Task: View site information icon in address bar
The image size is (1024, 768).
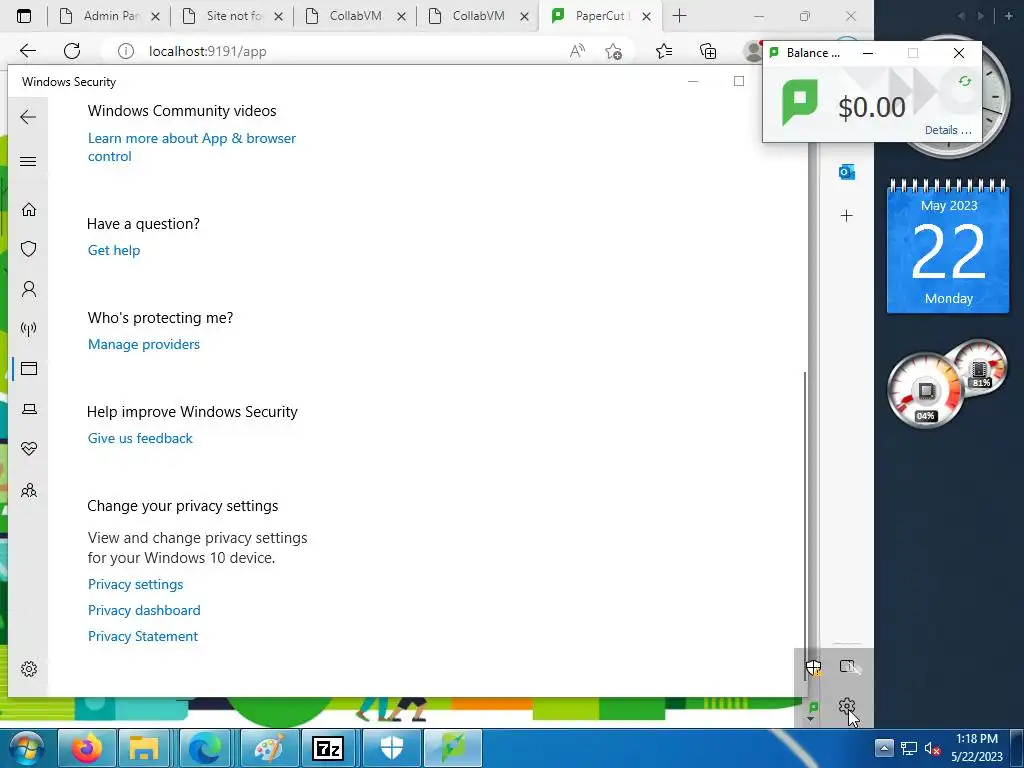Action: 125,51
